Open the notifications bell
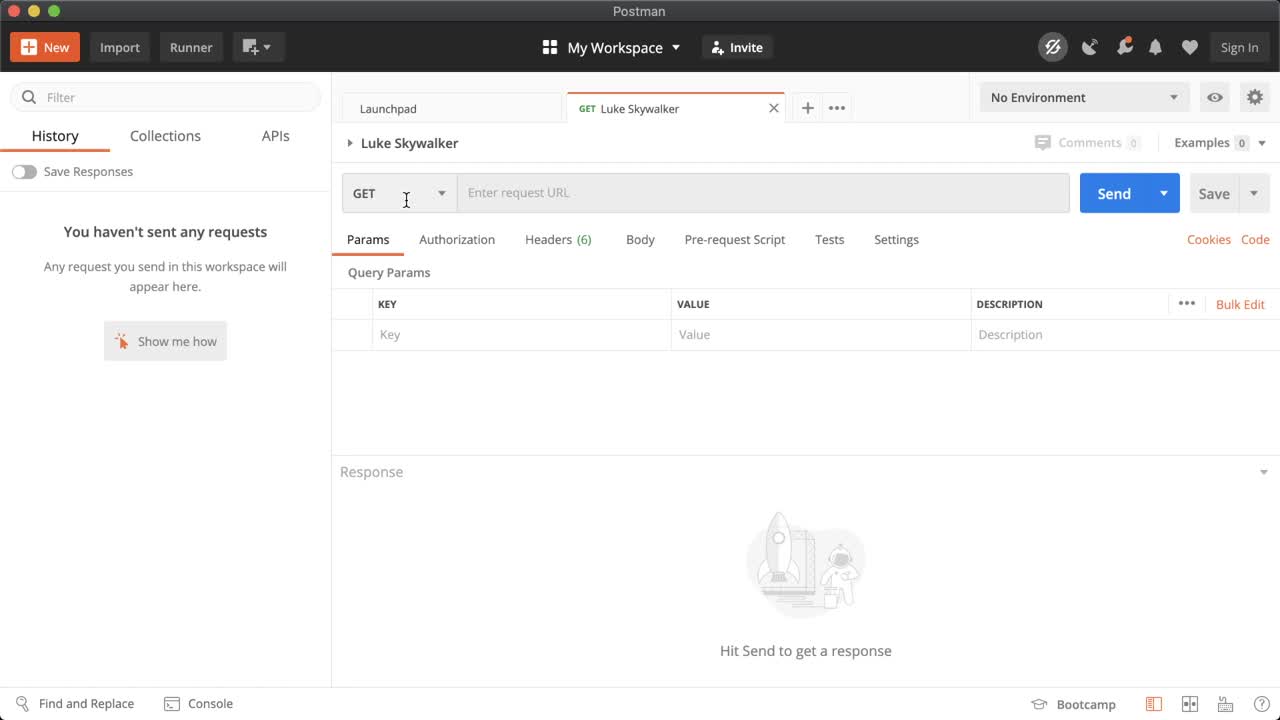 pyautogui.click(x=1155, y=47)
